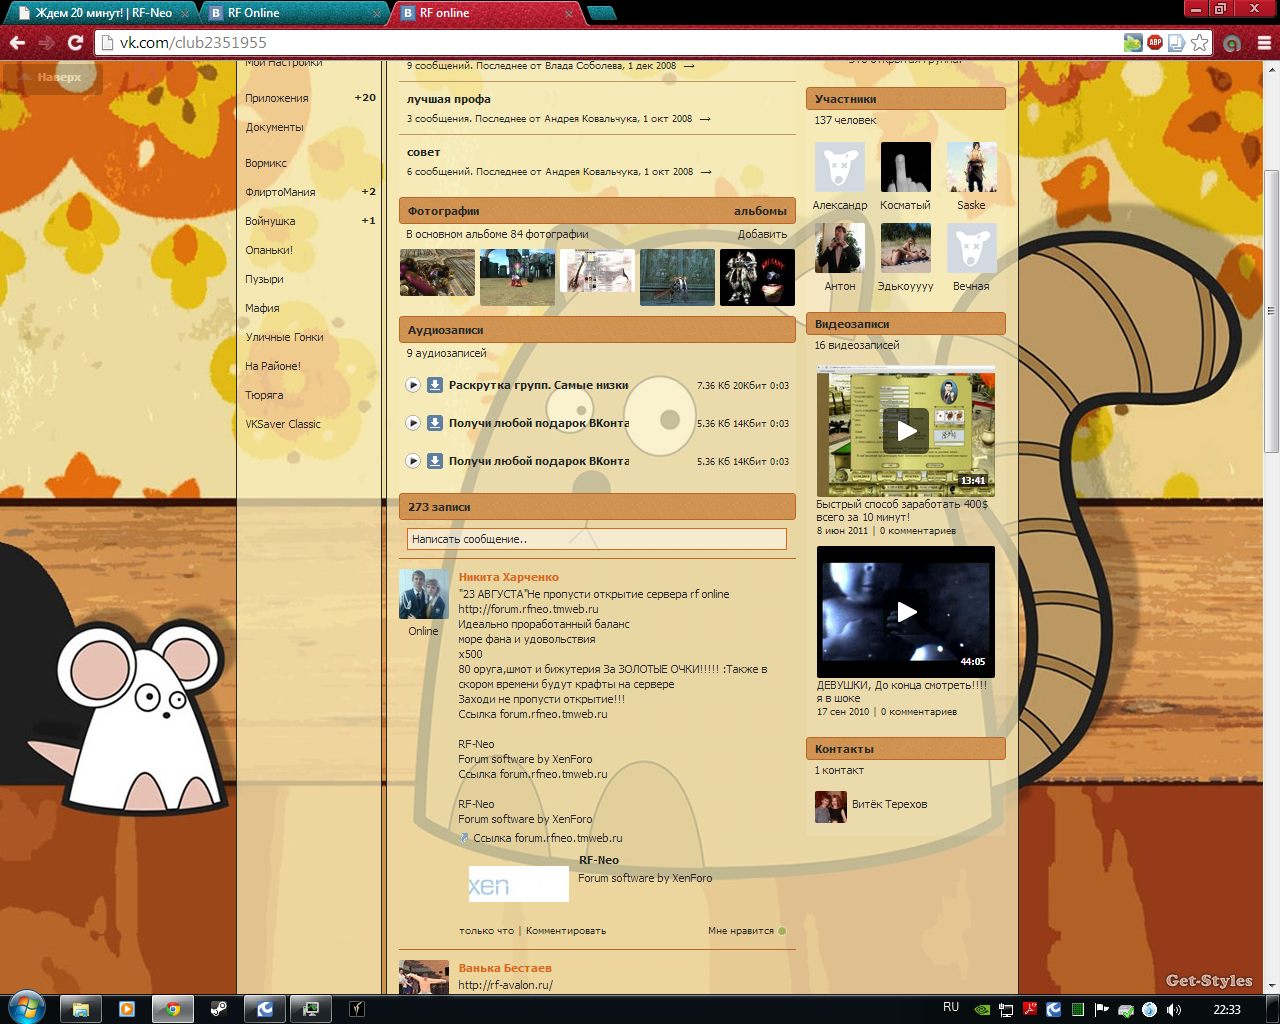The height and width of the screenshot is (1024, 1280).
Task: Open member Косматый's avatar
Action: coord(906,166)
